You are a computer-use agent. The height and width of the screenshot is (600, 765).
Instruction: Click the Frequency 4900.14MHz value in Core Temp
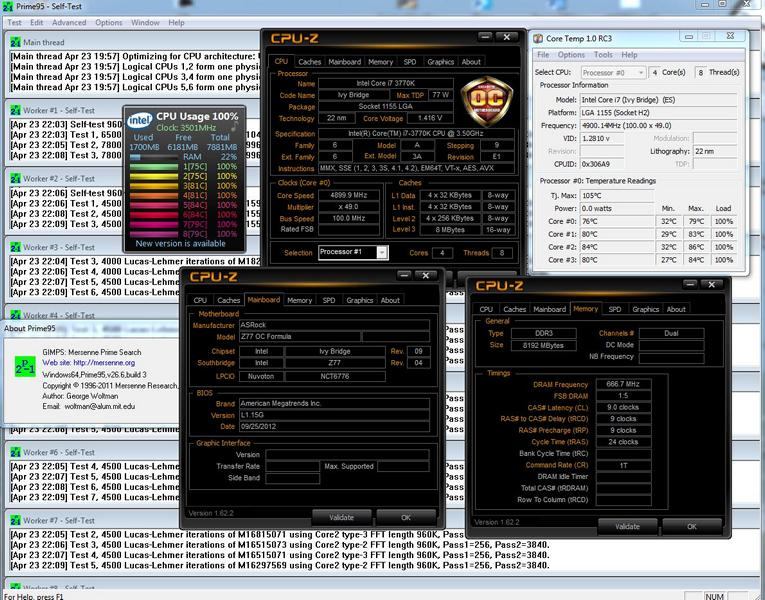pyautogui.click(x=658, y=126)
